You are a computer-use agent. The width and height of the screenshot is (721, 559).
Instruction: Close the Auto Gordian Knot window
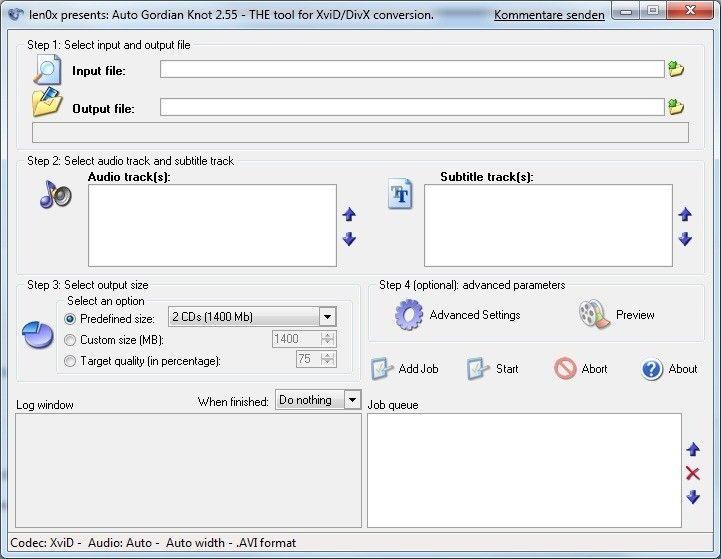click(x=690, y=10)
